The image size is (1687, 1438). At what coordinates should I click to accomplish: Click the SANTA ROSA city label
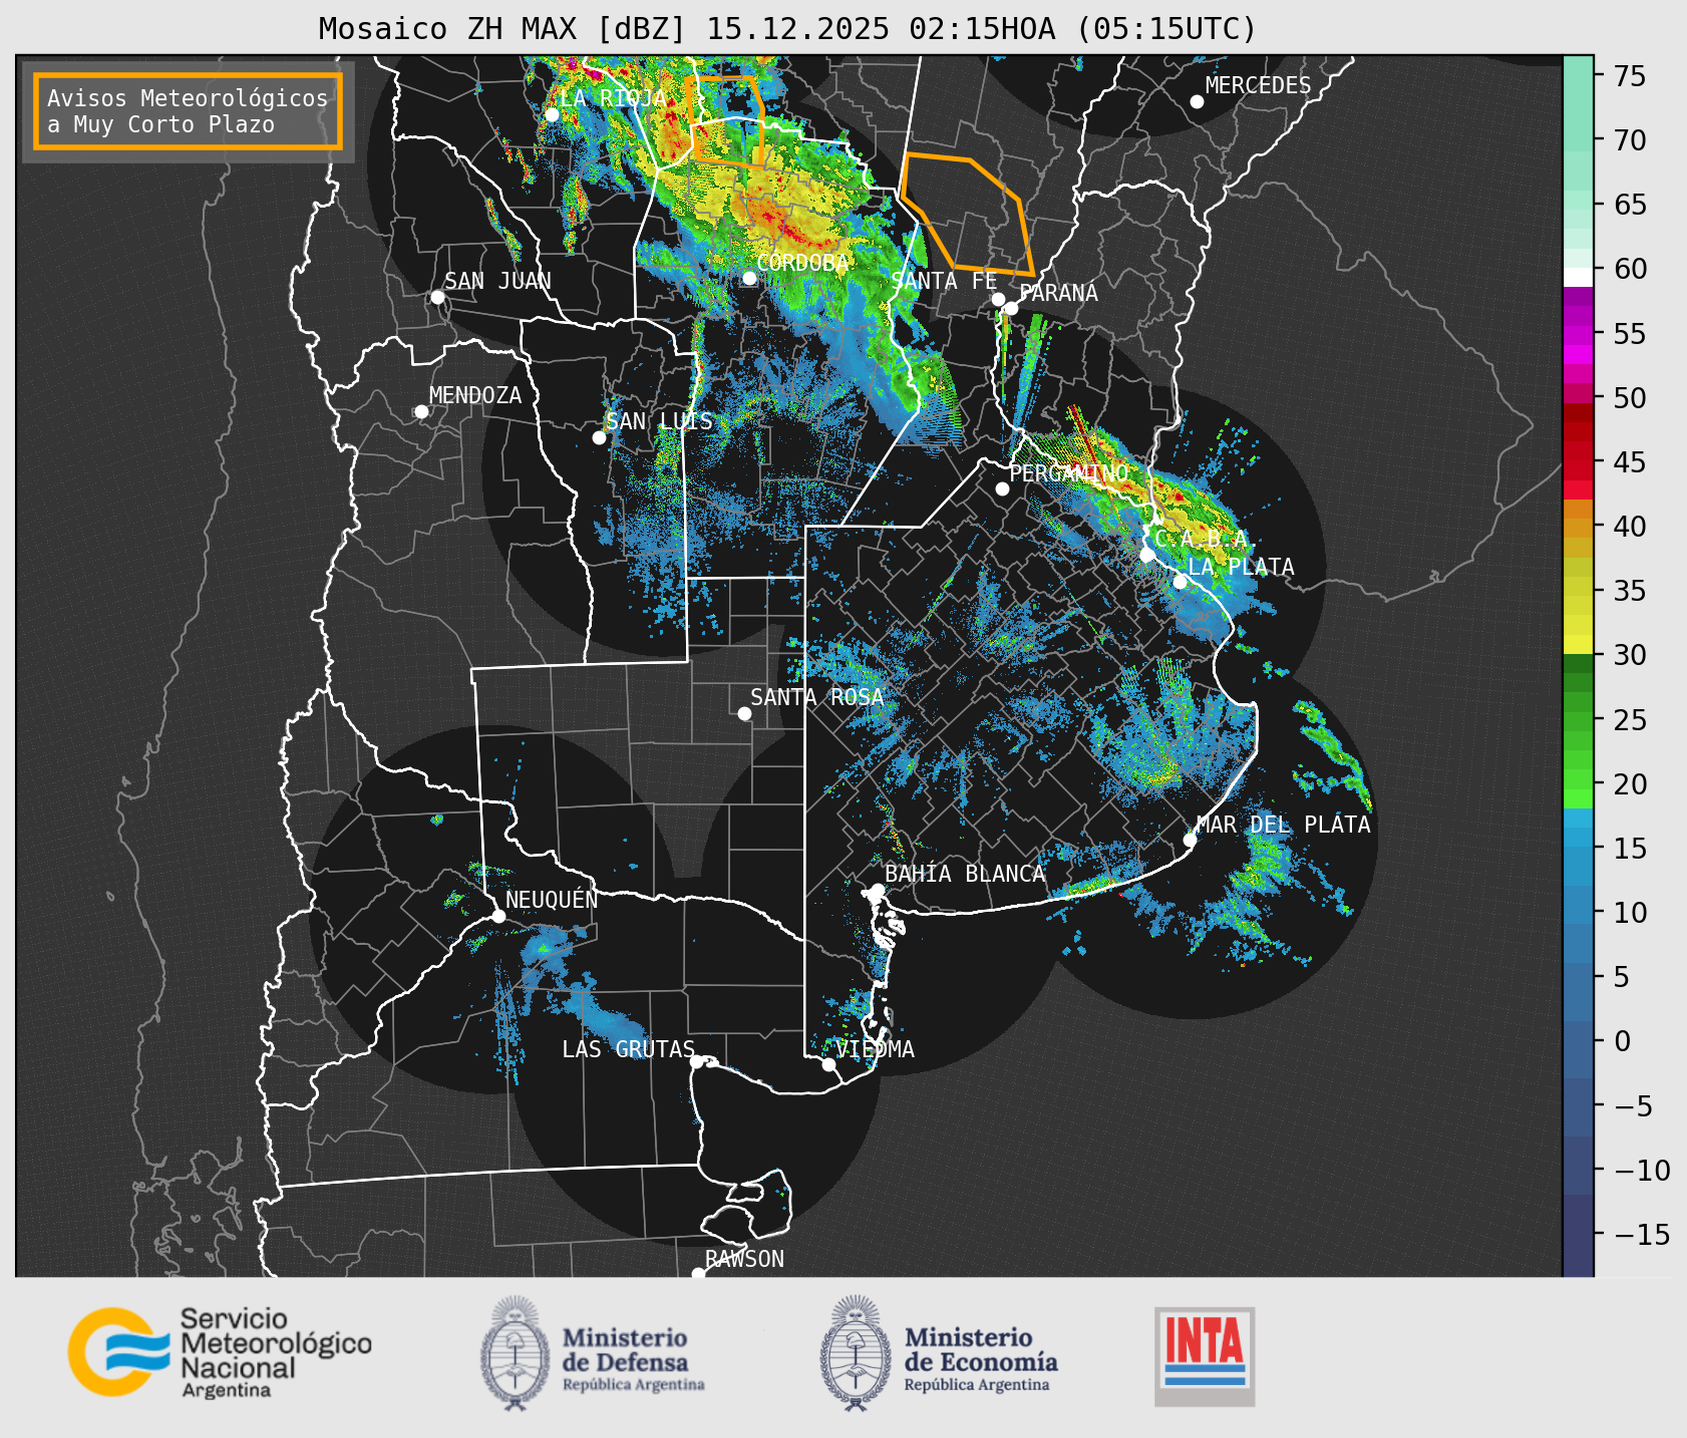pos(817,697)
